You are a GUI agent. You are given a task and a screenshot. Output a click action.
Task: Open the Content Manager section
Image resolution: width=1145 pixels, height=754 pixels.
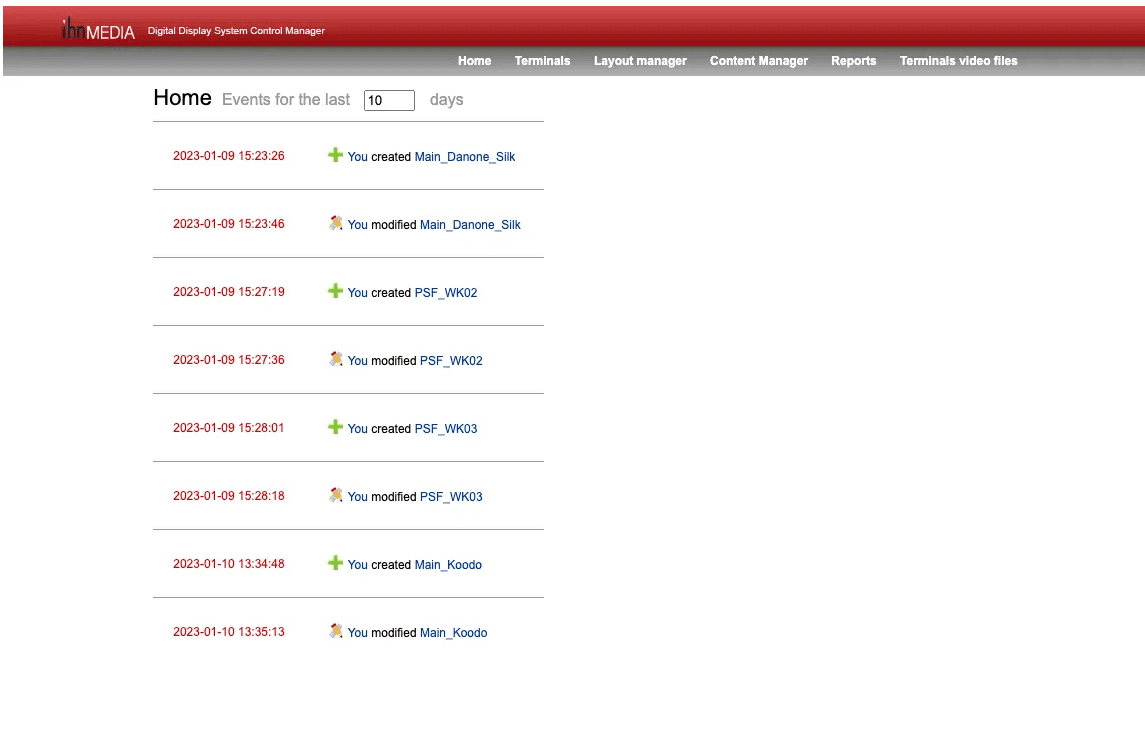[x=758, y=61]
